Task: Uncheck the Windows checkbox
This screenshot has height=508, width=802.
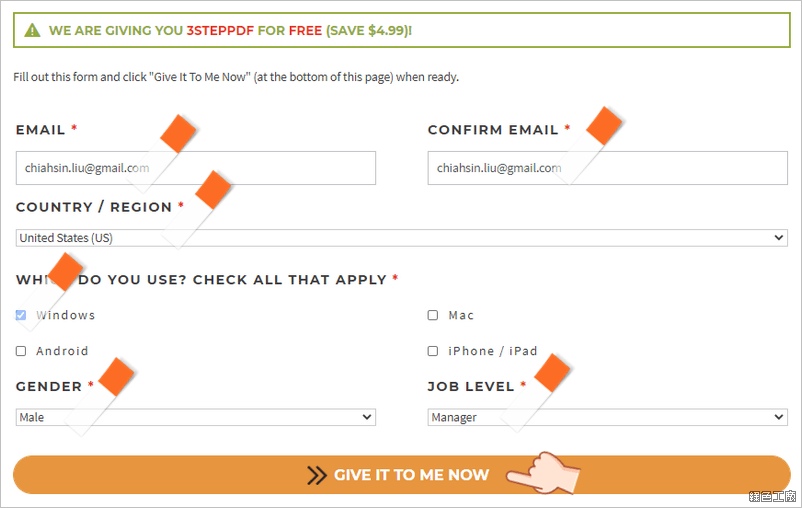Action: (x=21, y=315)
